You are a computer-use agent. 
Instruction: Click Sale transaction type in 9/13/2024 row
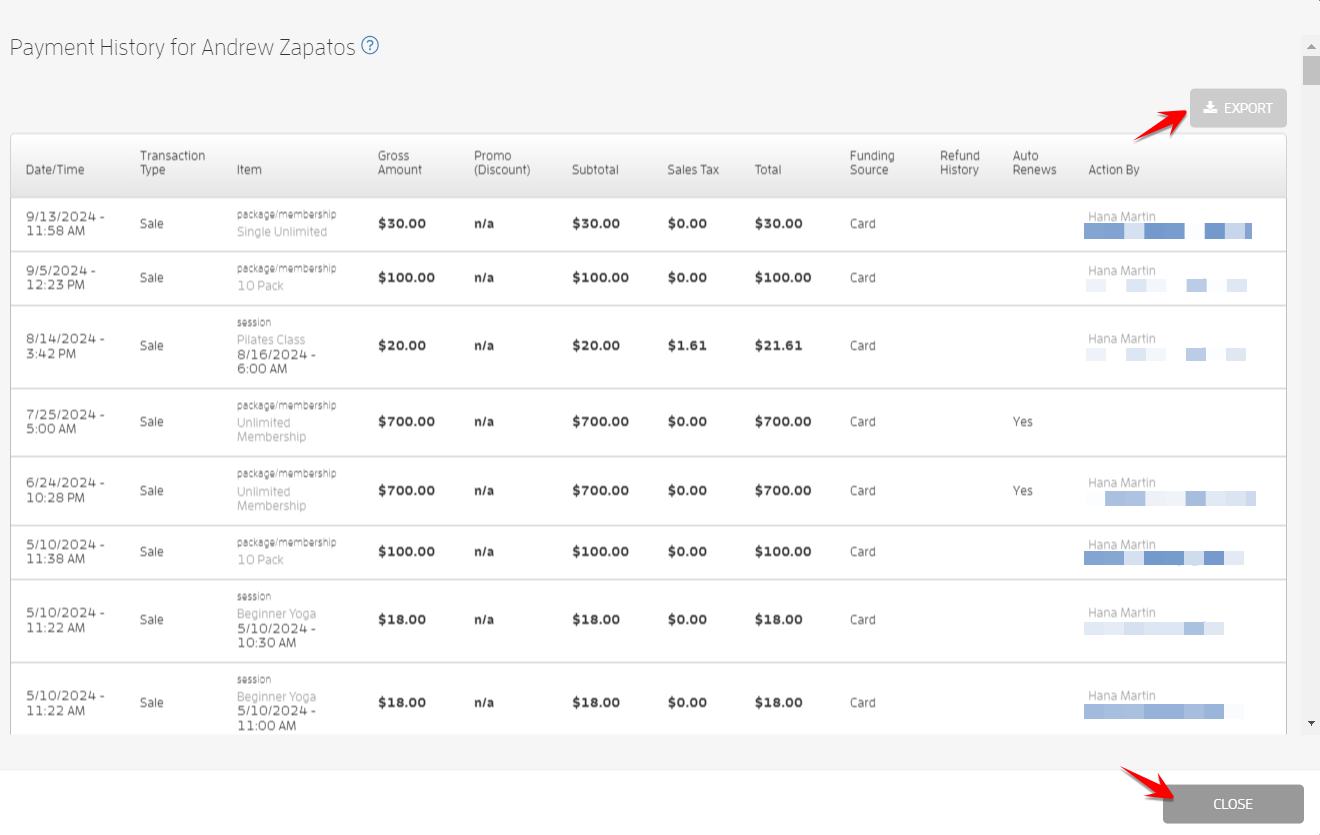(x=152, y=224)
